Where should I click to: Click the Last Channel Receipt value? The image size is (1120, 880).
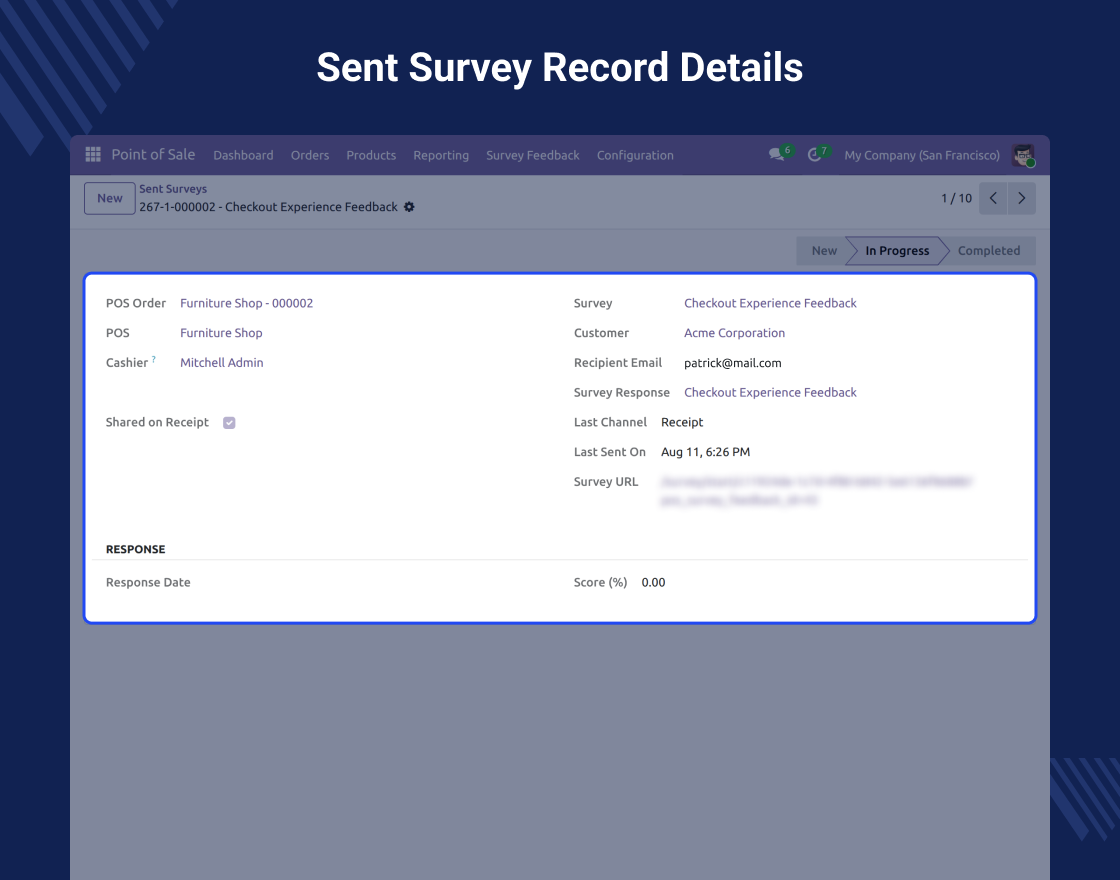point(682,422)
